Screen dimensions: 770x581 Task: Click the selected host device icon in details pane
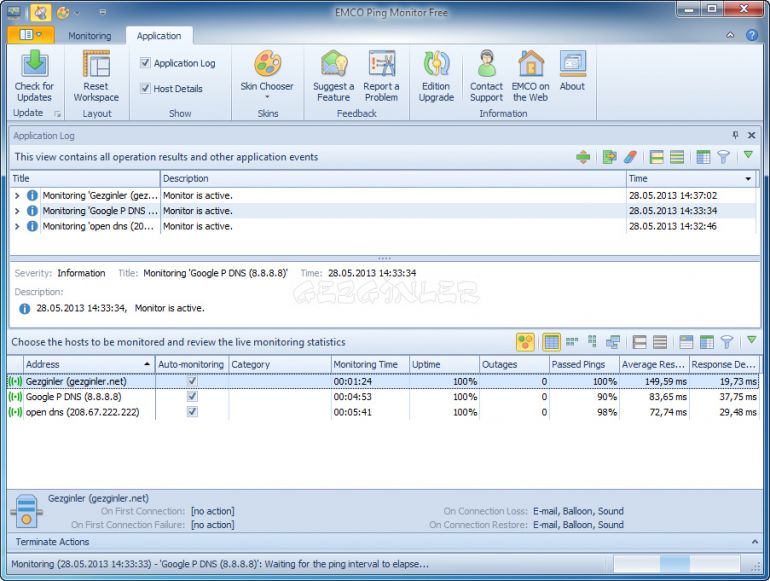(27, 511)
